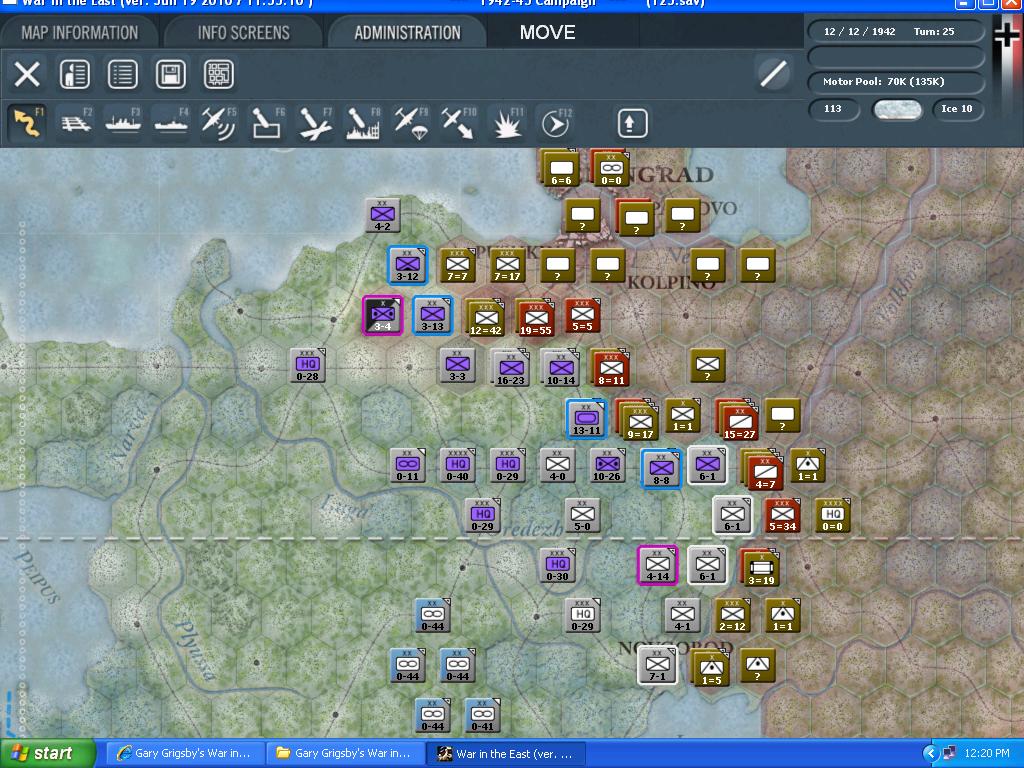
Task: Select F7 bomb airfield mode icon
Action: point(315,123)
